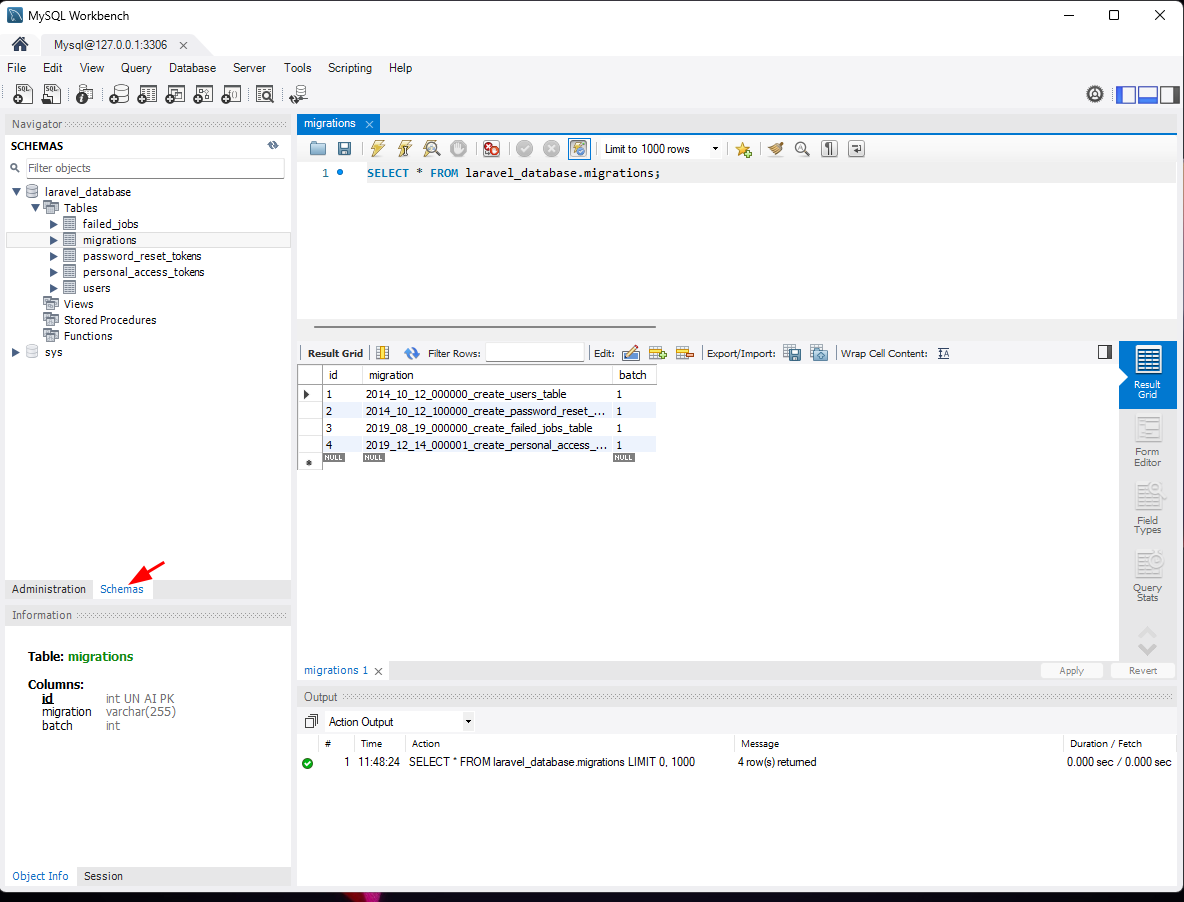Switch to the Session tab
The width and height of the screenshot is (1184, 902).
[103, 876]
